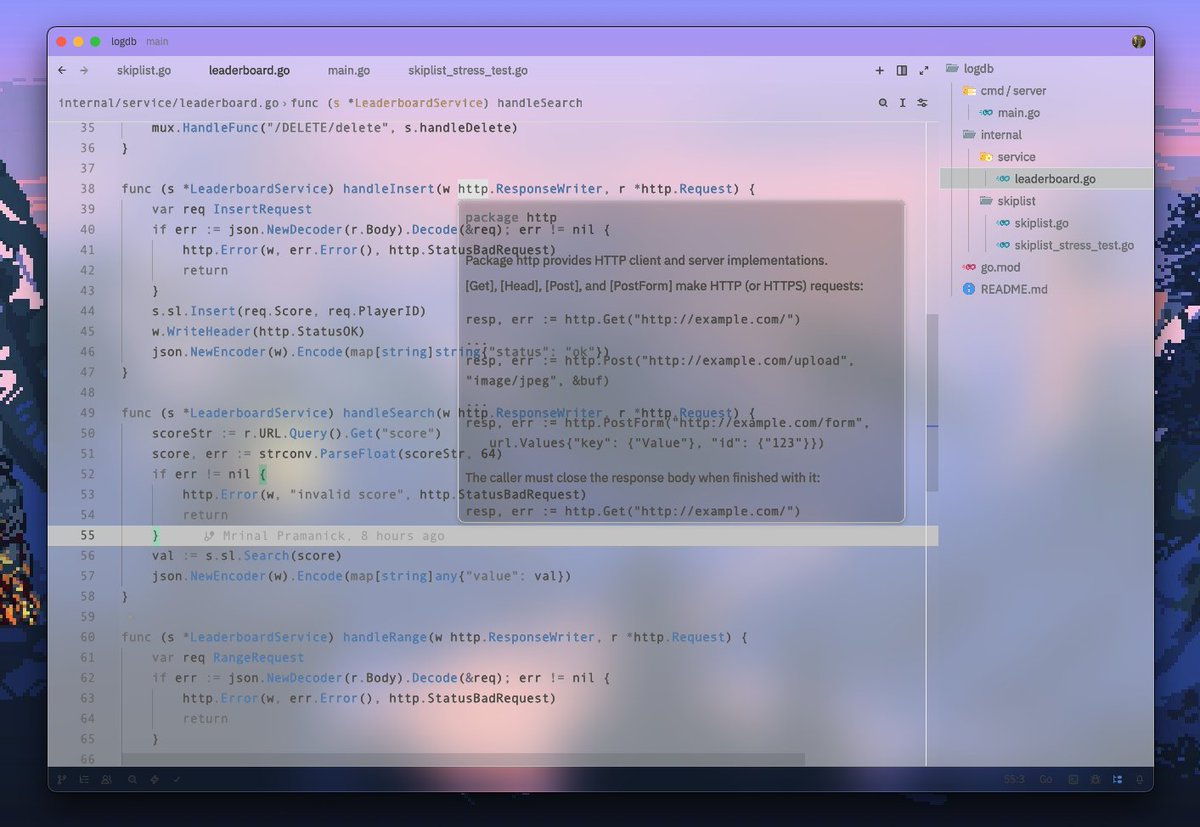The width and height of the screenshot is (1200, 827).
Task: Open notifications bell icon
Action: pos(1139,779)
